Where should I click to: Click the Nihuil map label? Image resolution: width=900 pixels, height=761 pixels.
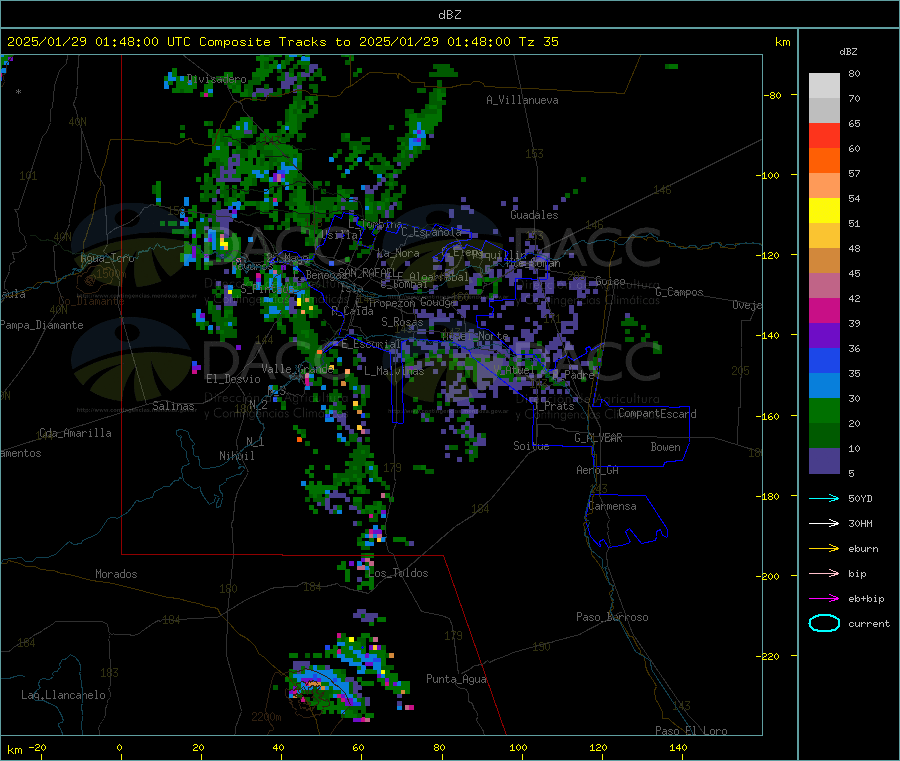(236, 456)
